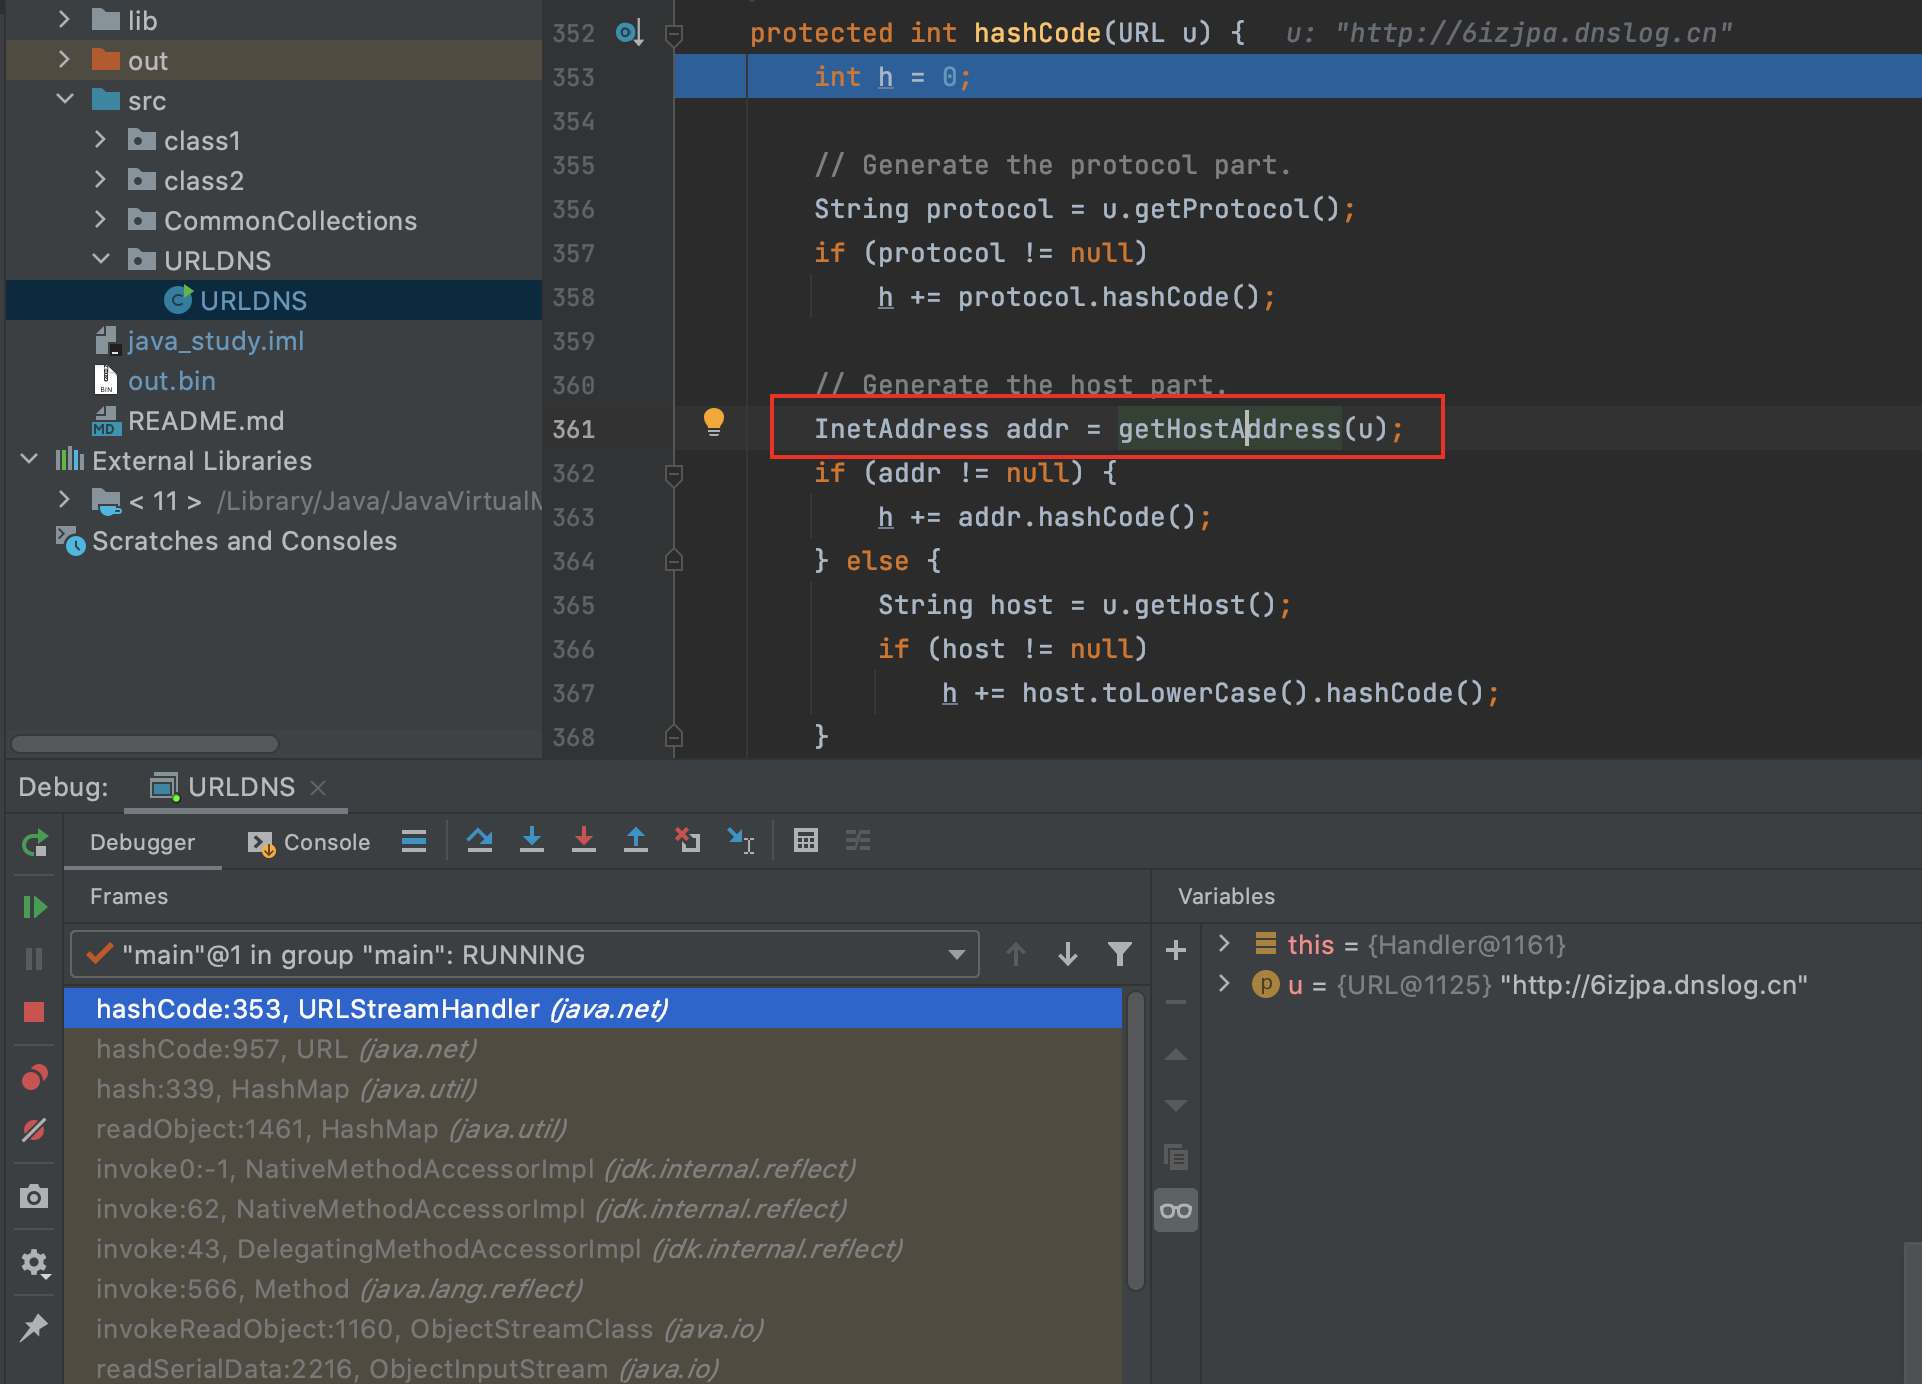Open Evaluate Expression calculator icon
The width and height of the screenshot is (1922, 1384).
pyautogui.click(x=806, y=840)
